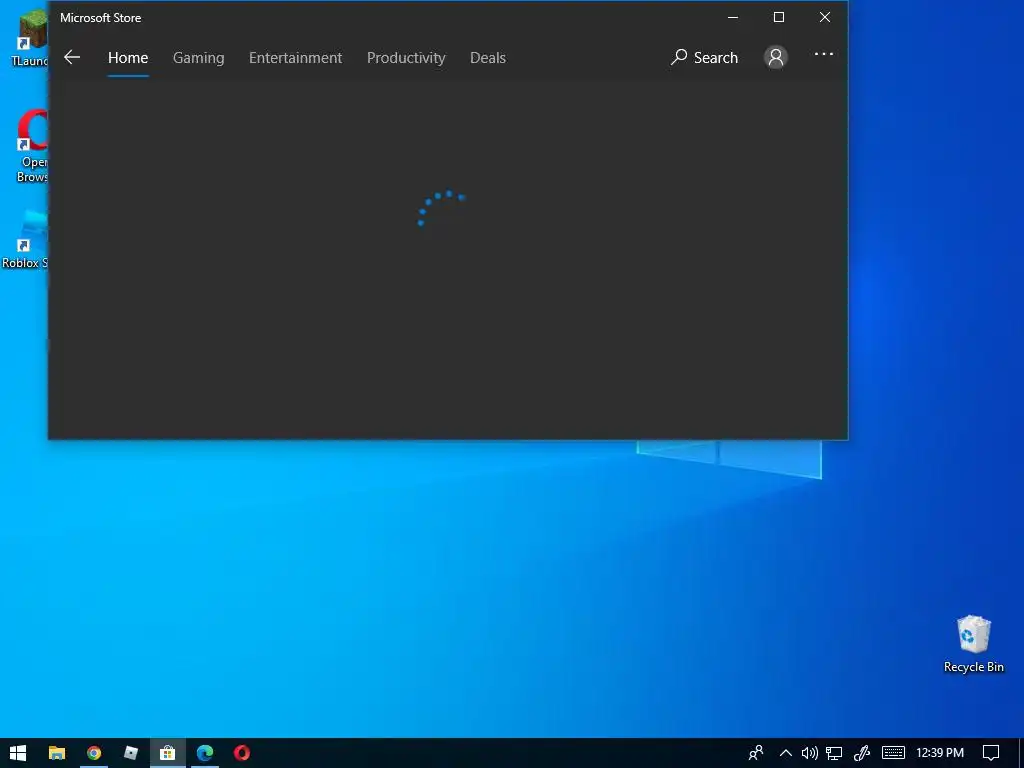The width and height of the screenshot is (1024, 768).
Task: Select the Productivity tab
Action: 406,57
